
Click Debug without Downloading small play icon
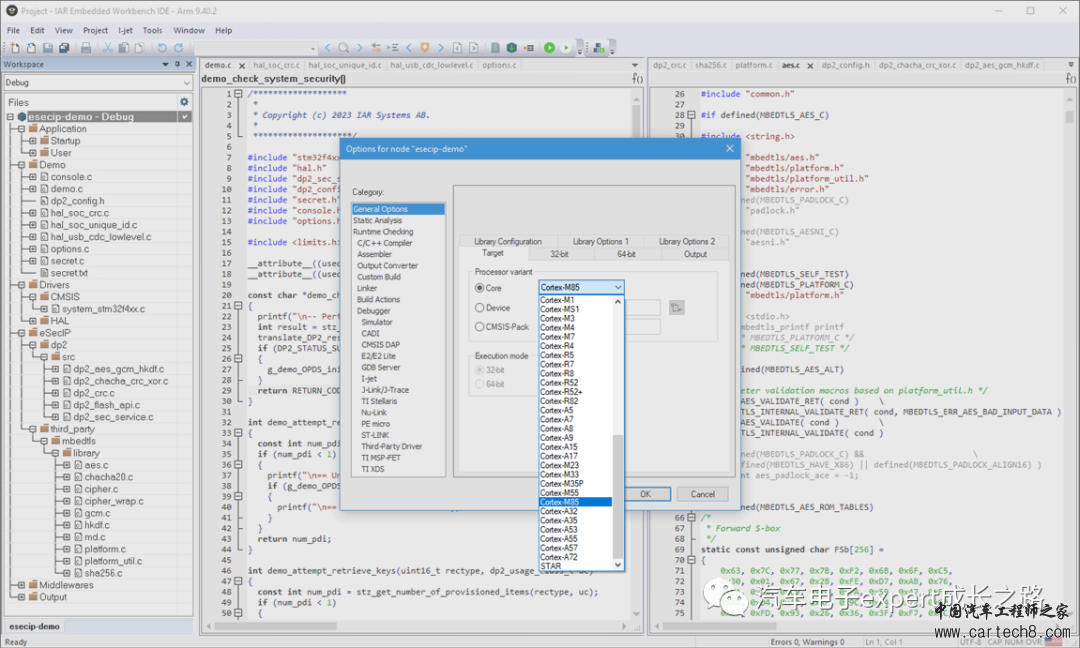click(x=566, y=48)
